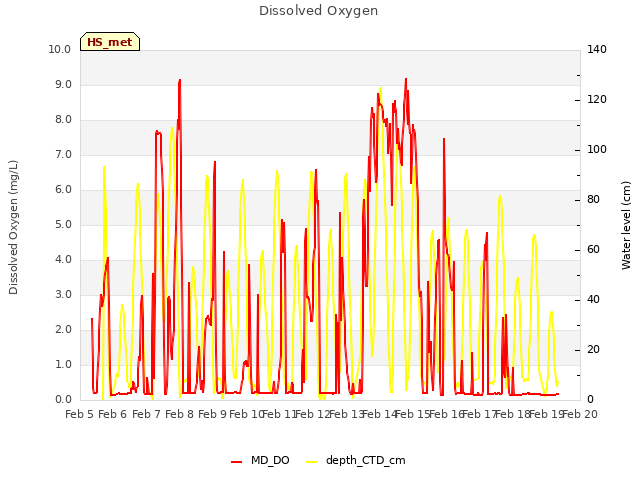Click the Feb 19 date label

tap(547, 415)
